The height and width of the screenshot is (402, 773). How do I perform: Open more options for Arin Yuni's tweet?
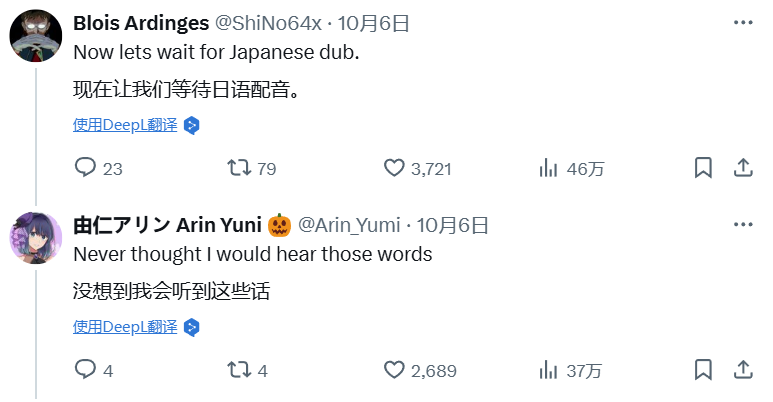[x=743, y=224]
